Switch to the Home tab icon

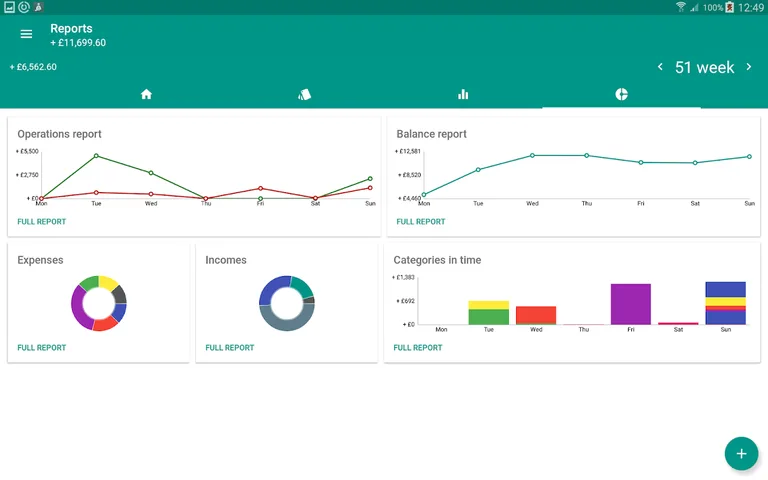click(x=146, y=94)
